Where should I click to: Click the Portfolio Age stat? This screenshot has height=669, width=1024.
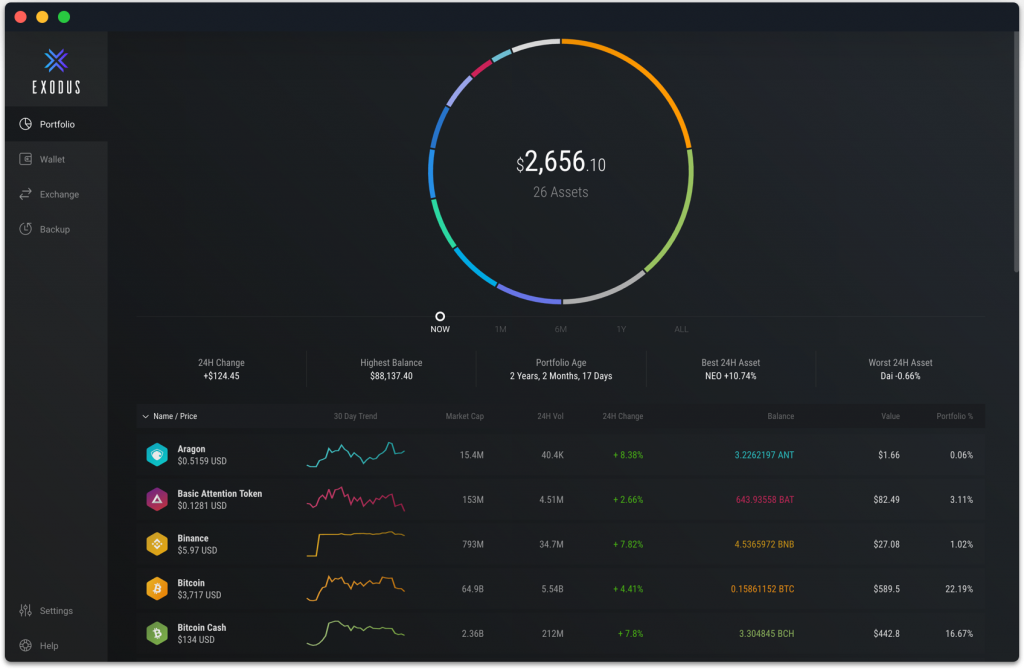pyautogui.click(x=561, y=369)
